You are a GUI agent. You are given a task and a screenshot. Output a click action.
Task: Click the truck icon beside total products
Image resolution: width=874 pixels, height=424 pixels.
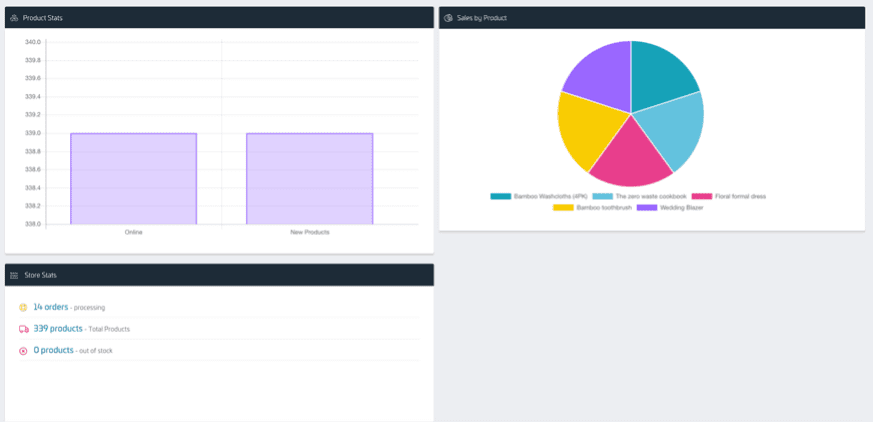[x=23, y=329]
